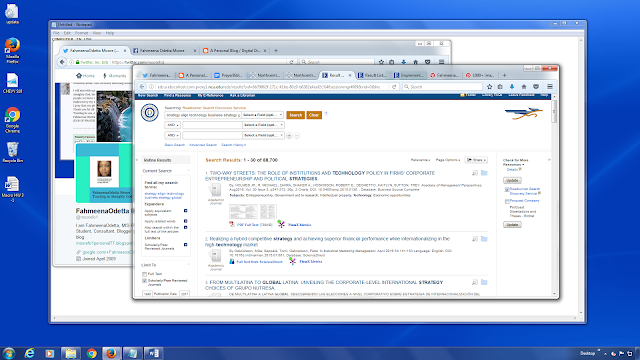Image resolution: width=640 pixels, height=360 pixels.
Task: Open the first AND operator dropdown
Action: click(x=173, y=125)
